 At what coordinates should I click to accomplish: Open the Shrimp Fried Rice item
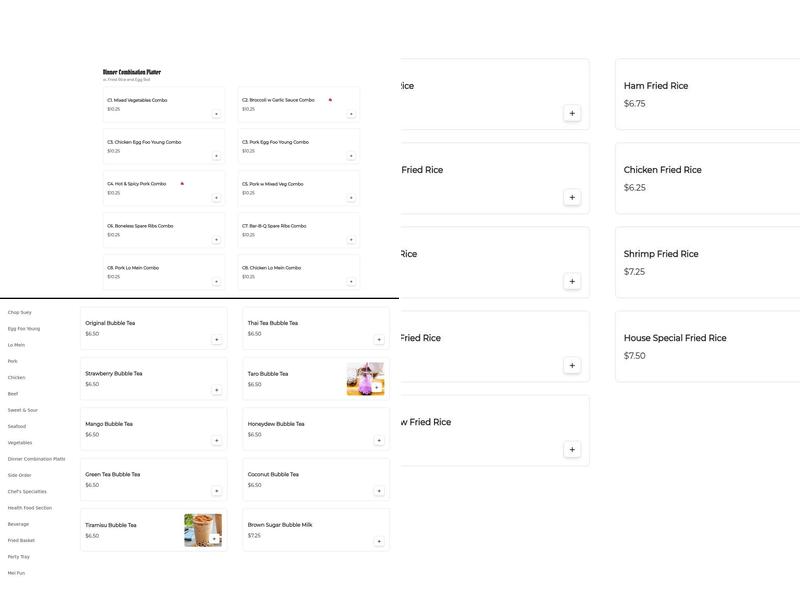click(x=661, y=254)
